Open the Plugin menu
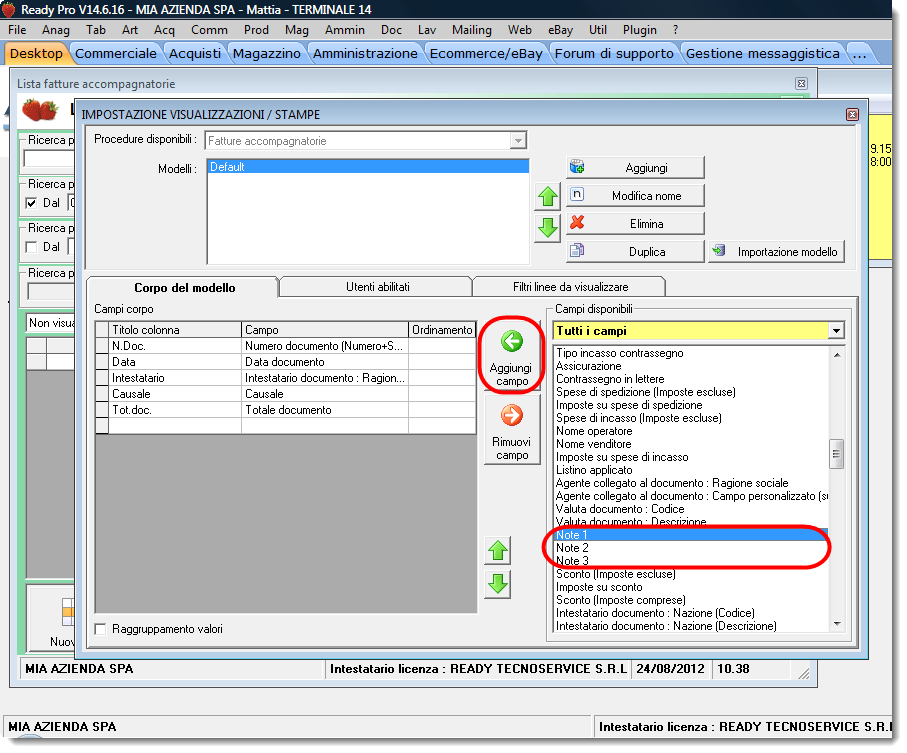Viewport: 907px width, 753px height. click(640, 30)
